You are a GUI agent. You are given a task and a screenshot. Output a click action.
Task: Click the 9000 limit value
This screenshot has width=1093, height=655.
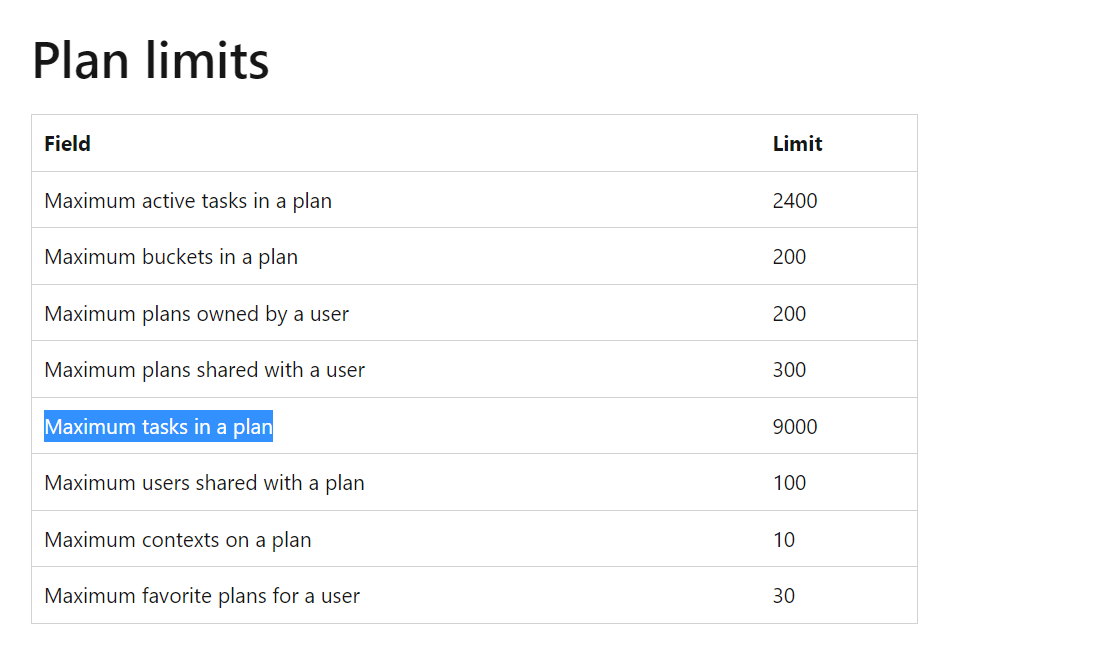coord(795,426)
